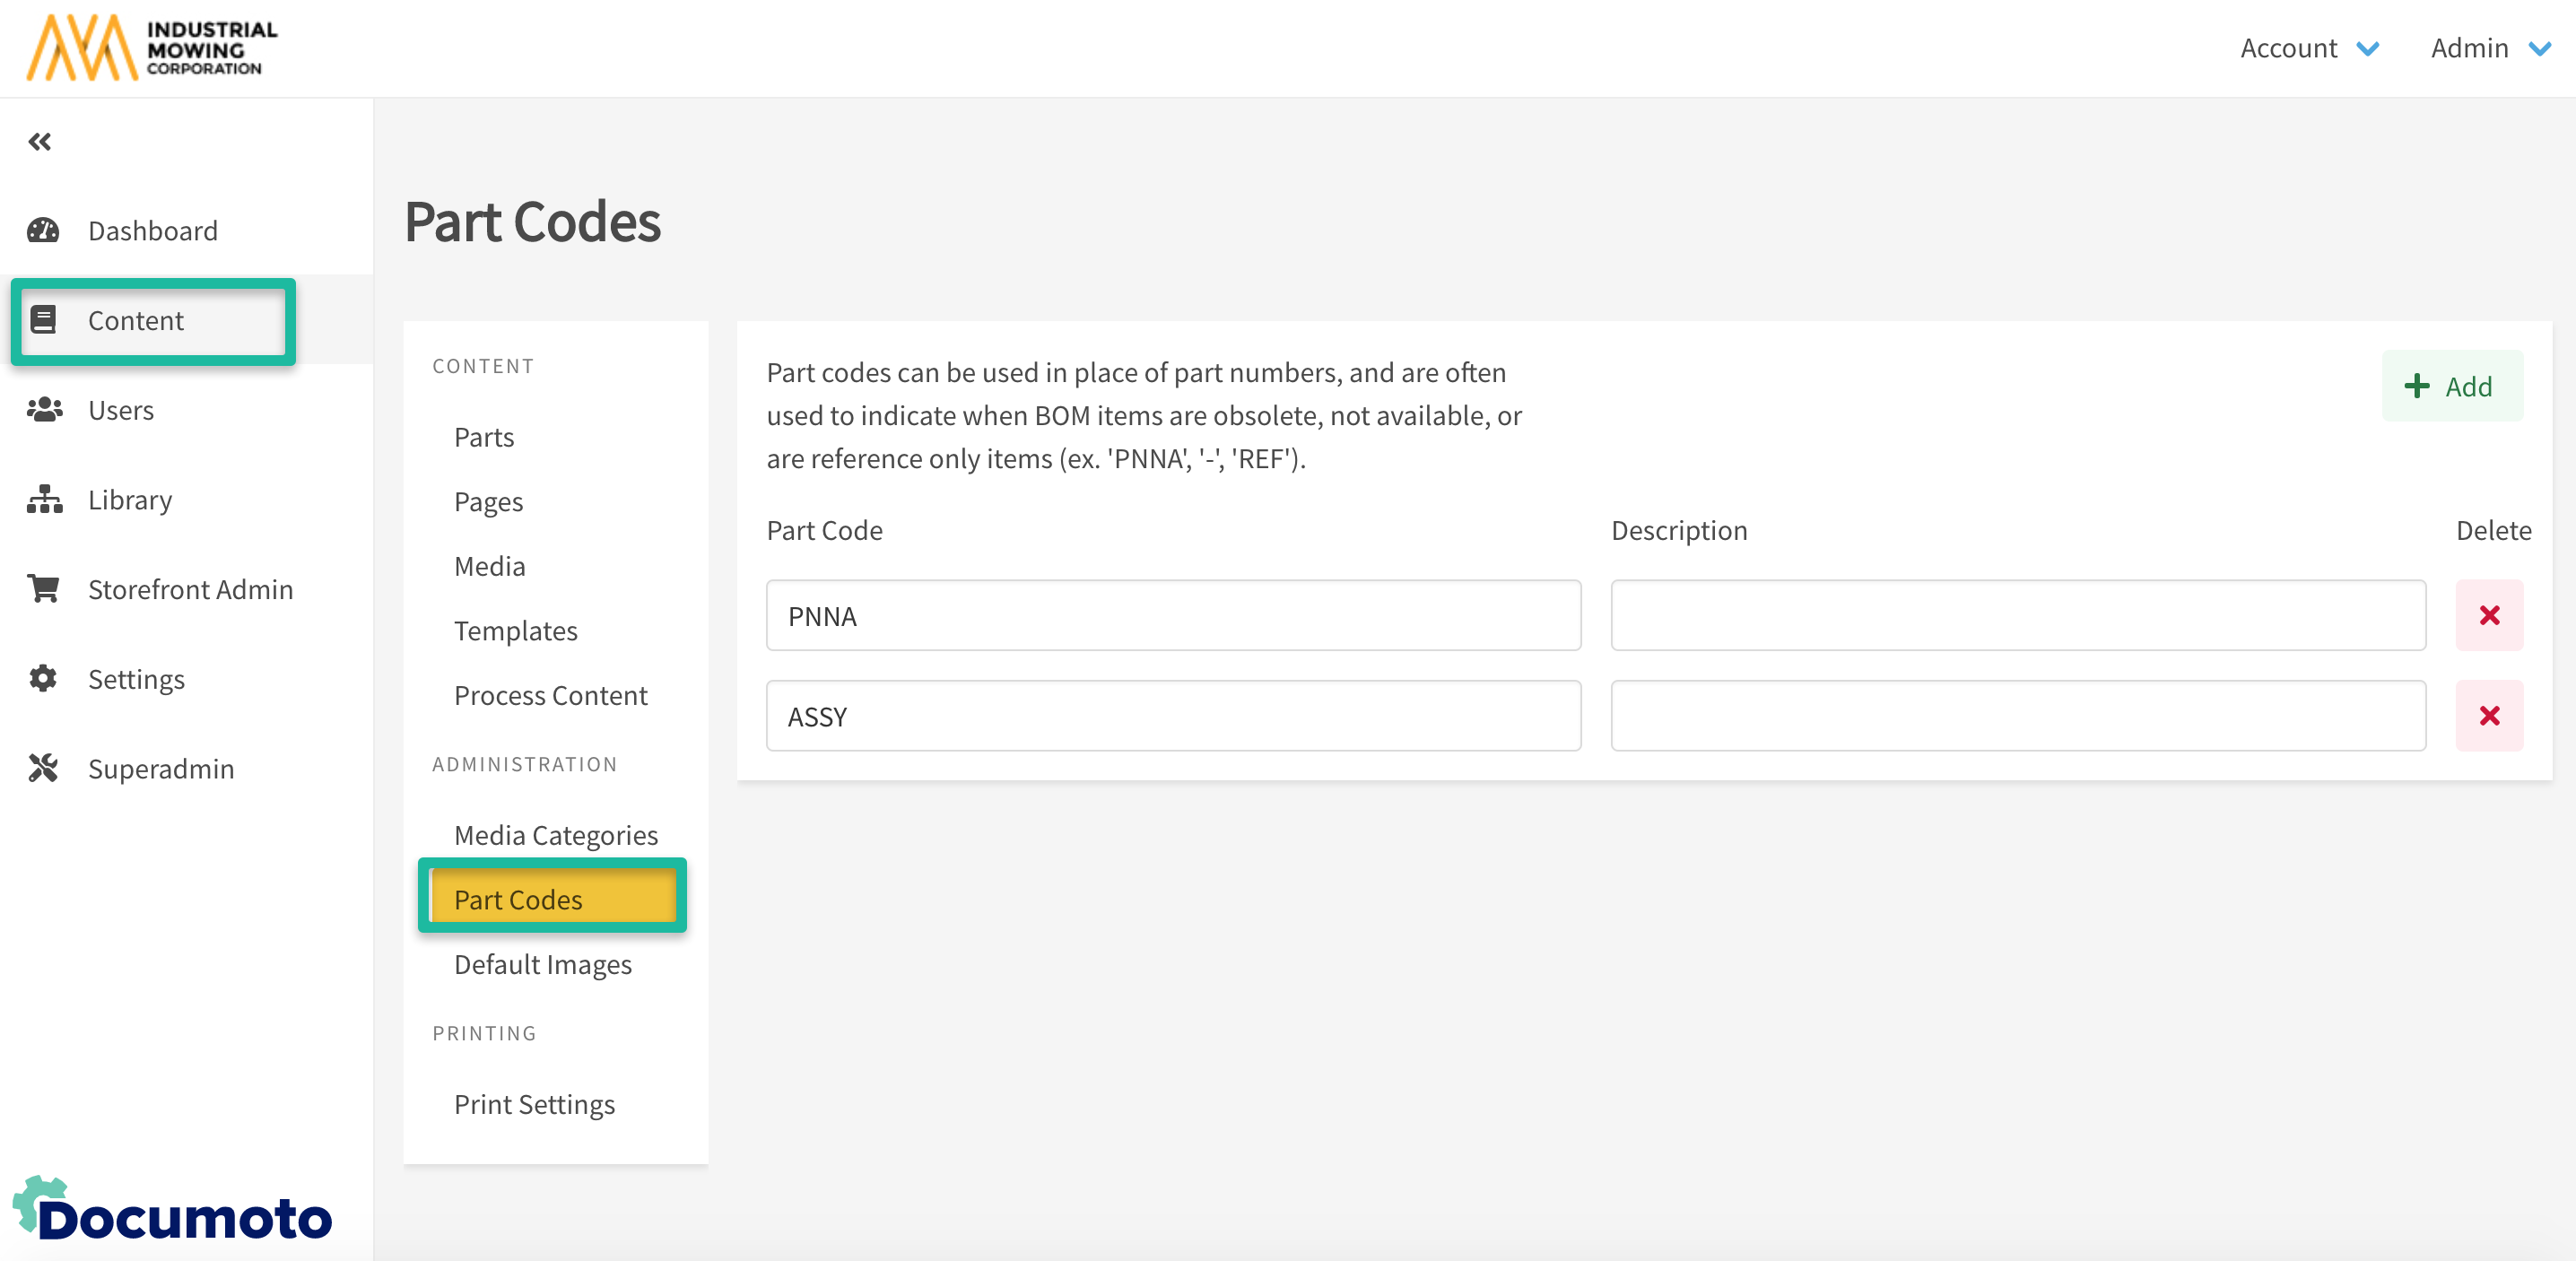Select Process Content menu item
The width and height of the screenshot is (2576, 1261).
point(550,695)
